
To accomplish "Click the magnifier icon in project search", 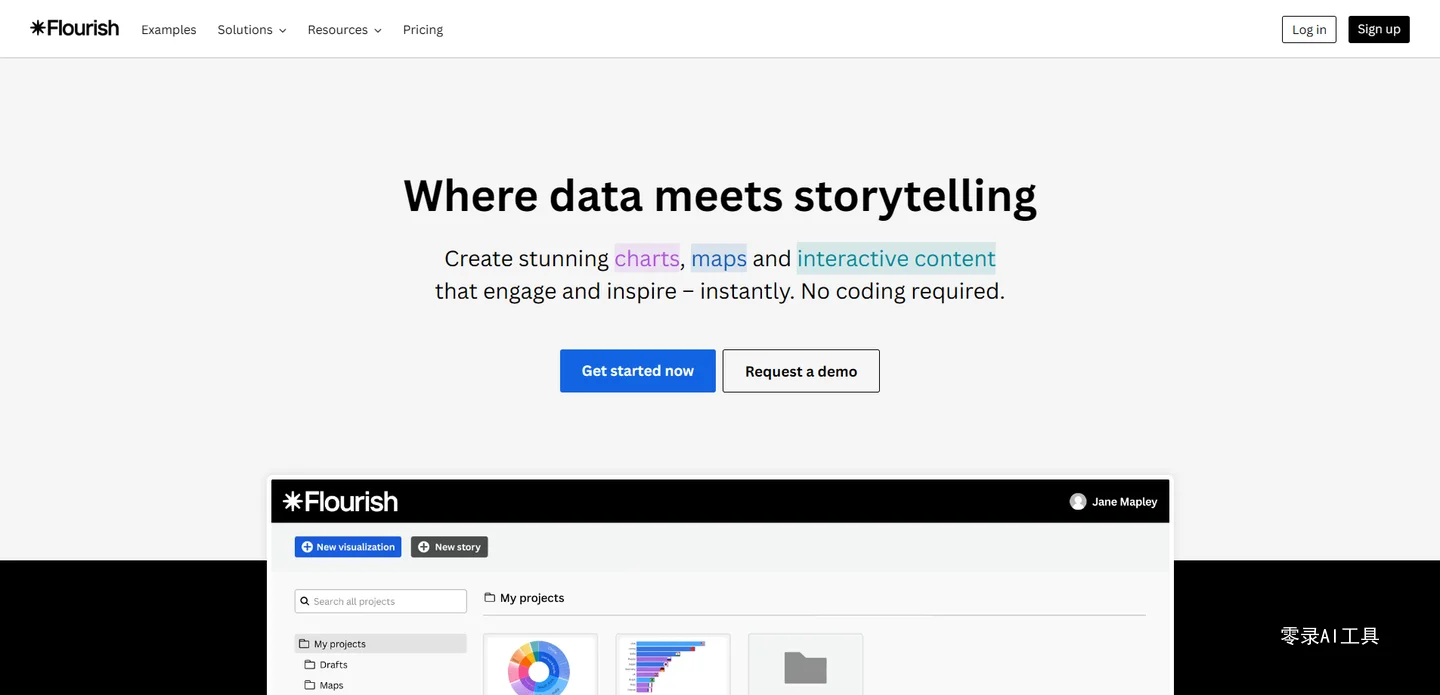I will (x=303, y=602).
